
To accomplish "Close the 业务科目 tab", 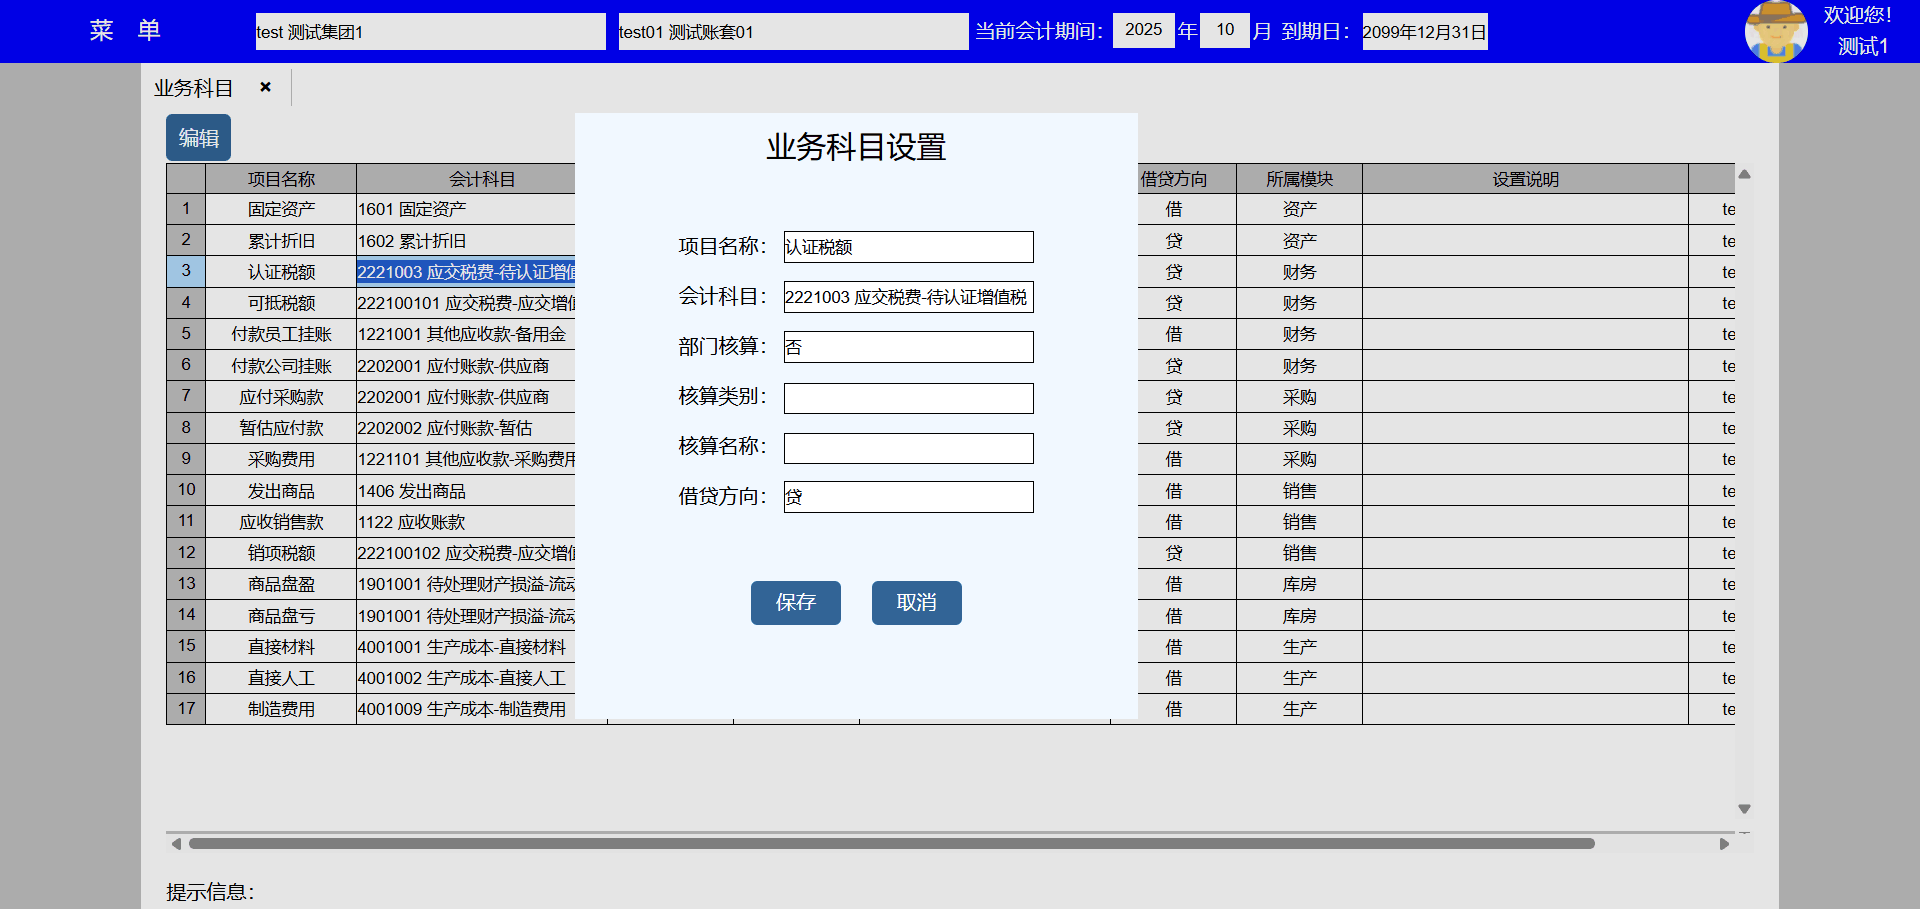I will 265,87.
